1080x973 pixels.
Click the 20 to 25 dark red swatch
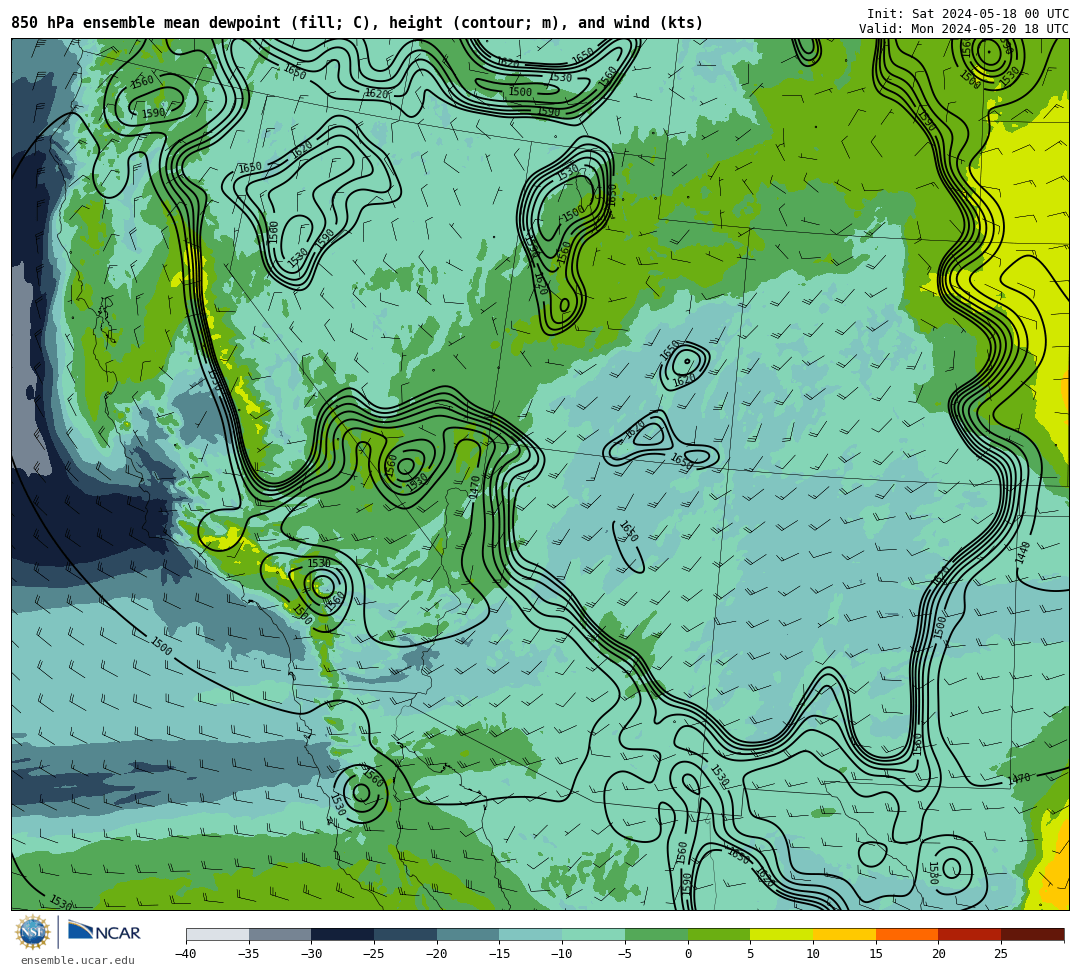point(970,934)
